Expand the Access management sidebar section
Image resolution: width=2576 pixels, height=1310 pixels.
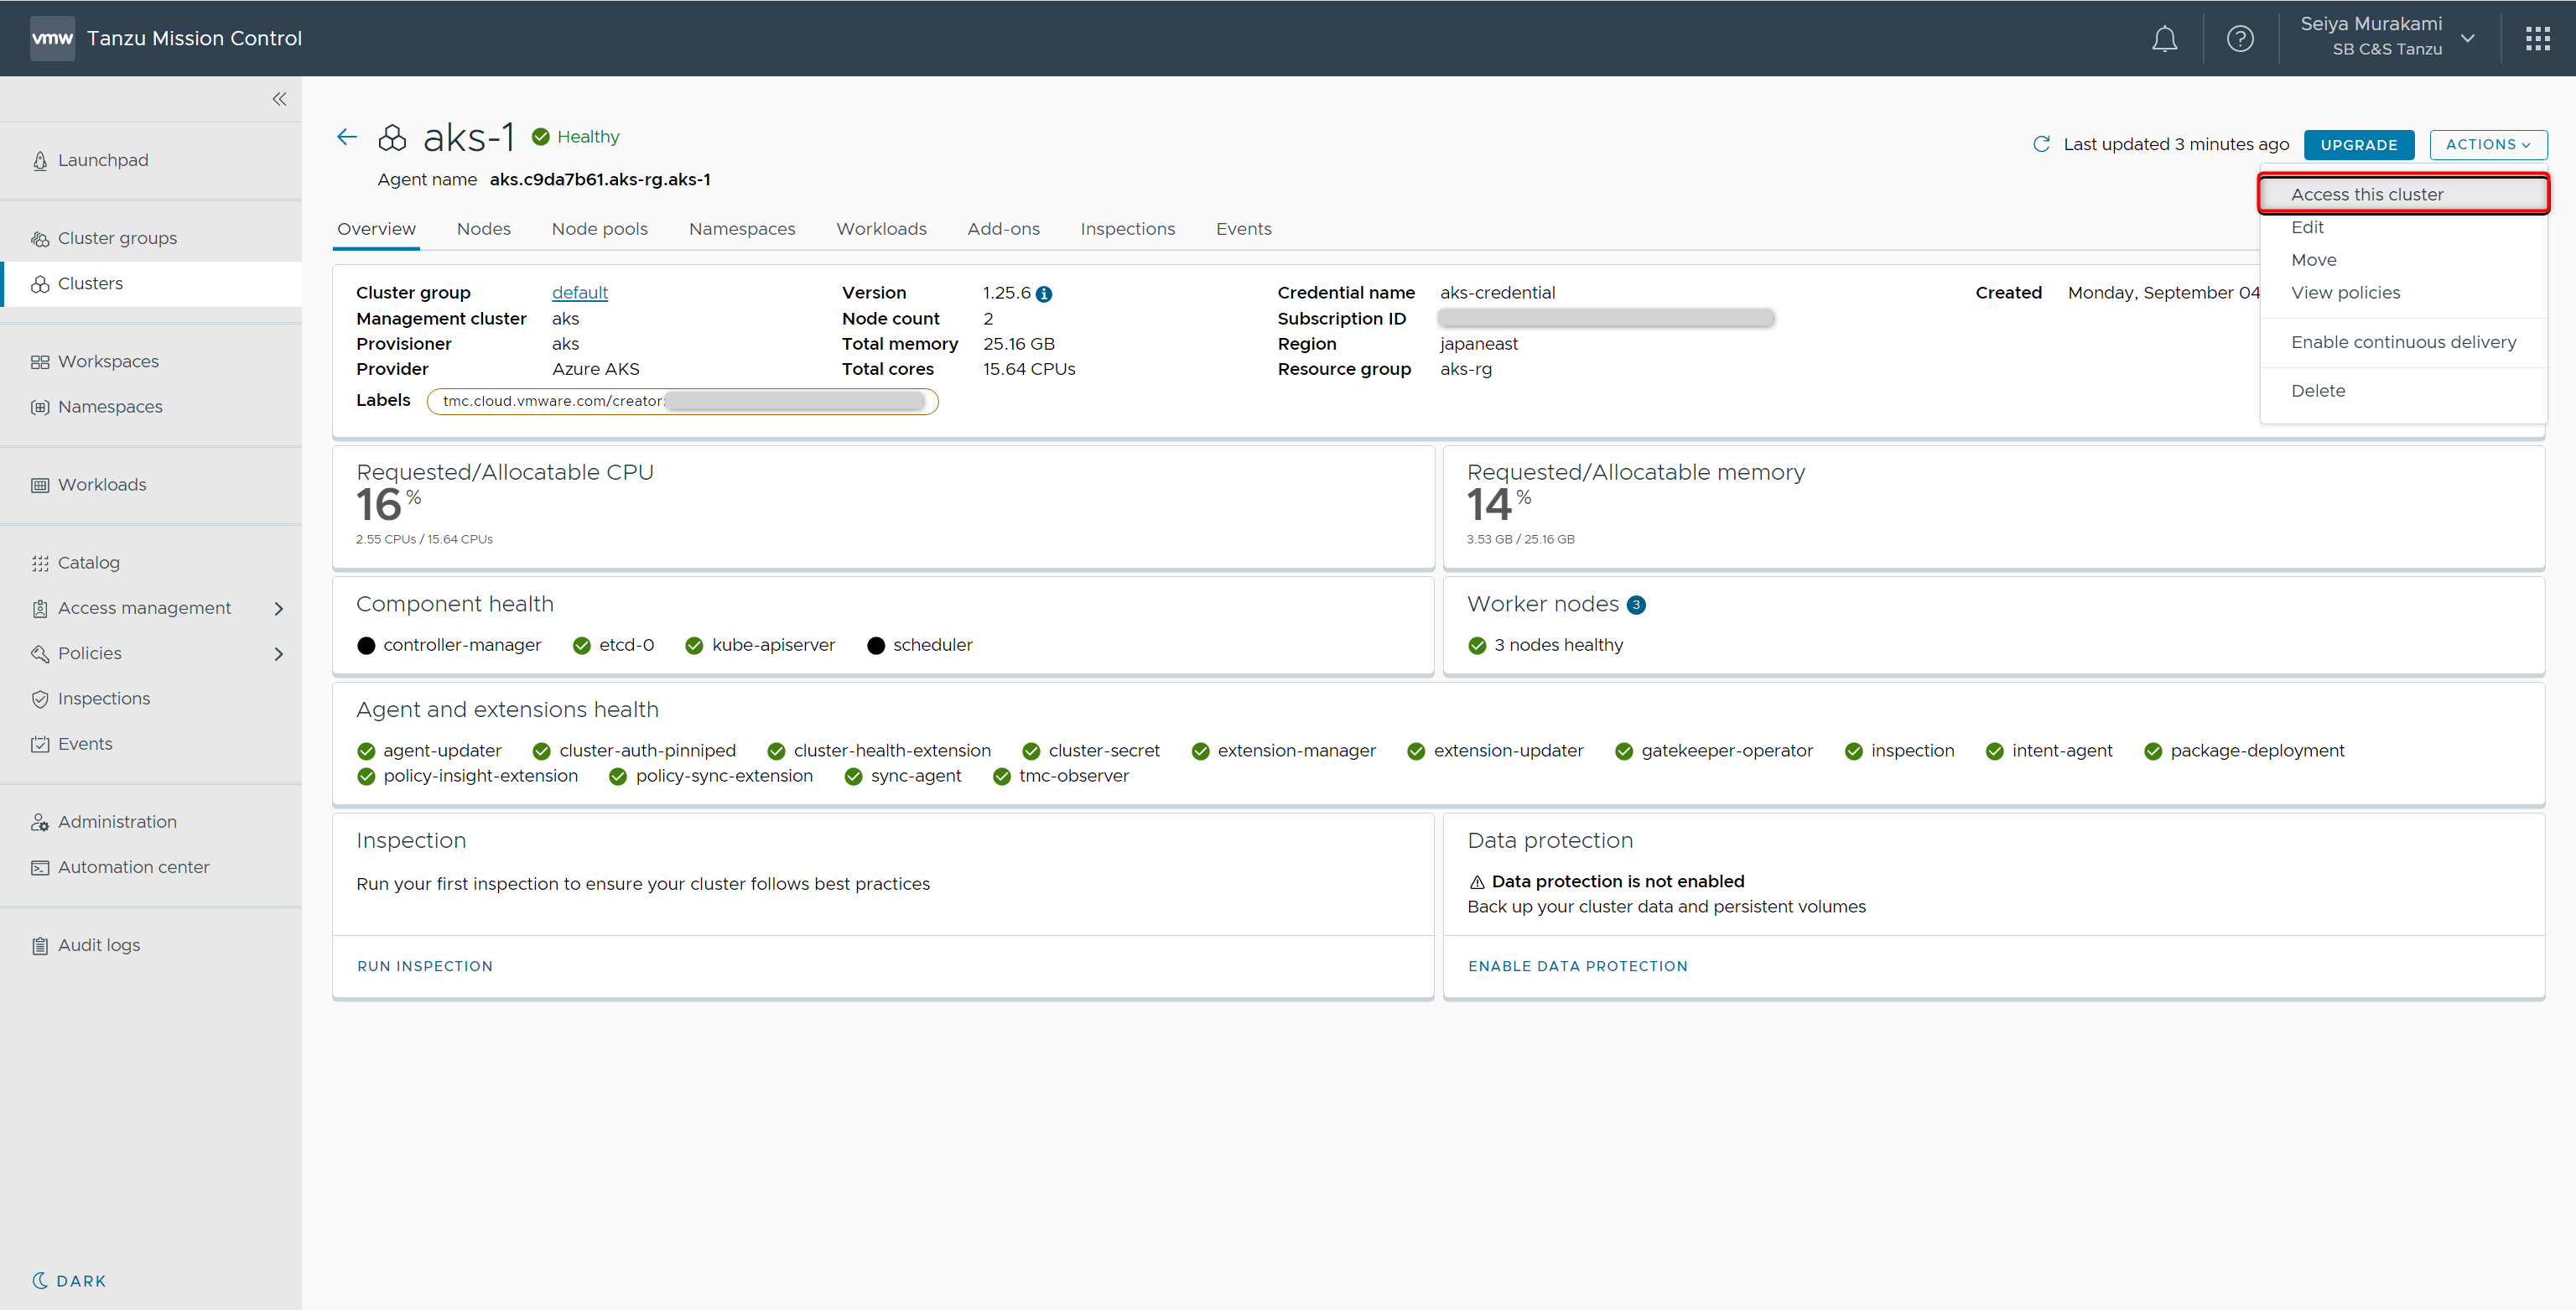click(279, 608)
